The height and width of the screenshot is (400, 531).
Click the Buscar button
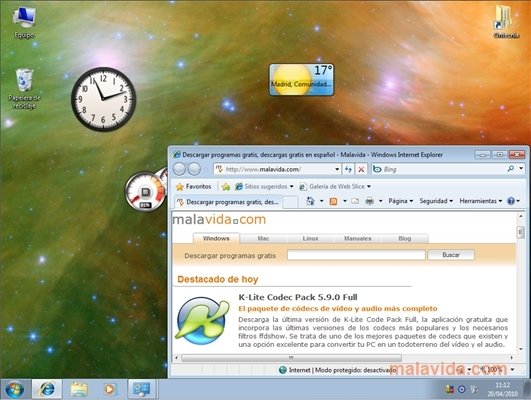pyautogui.click(x=451, y=255)
